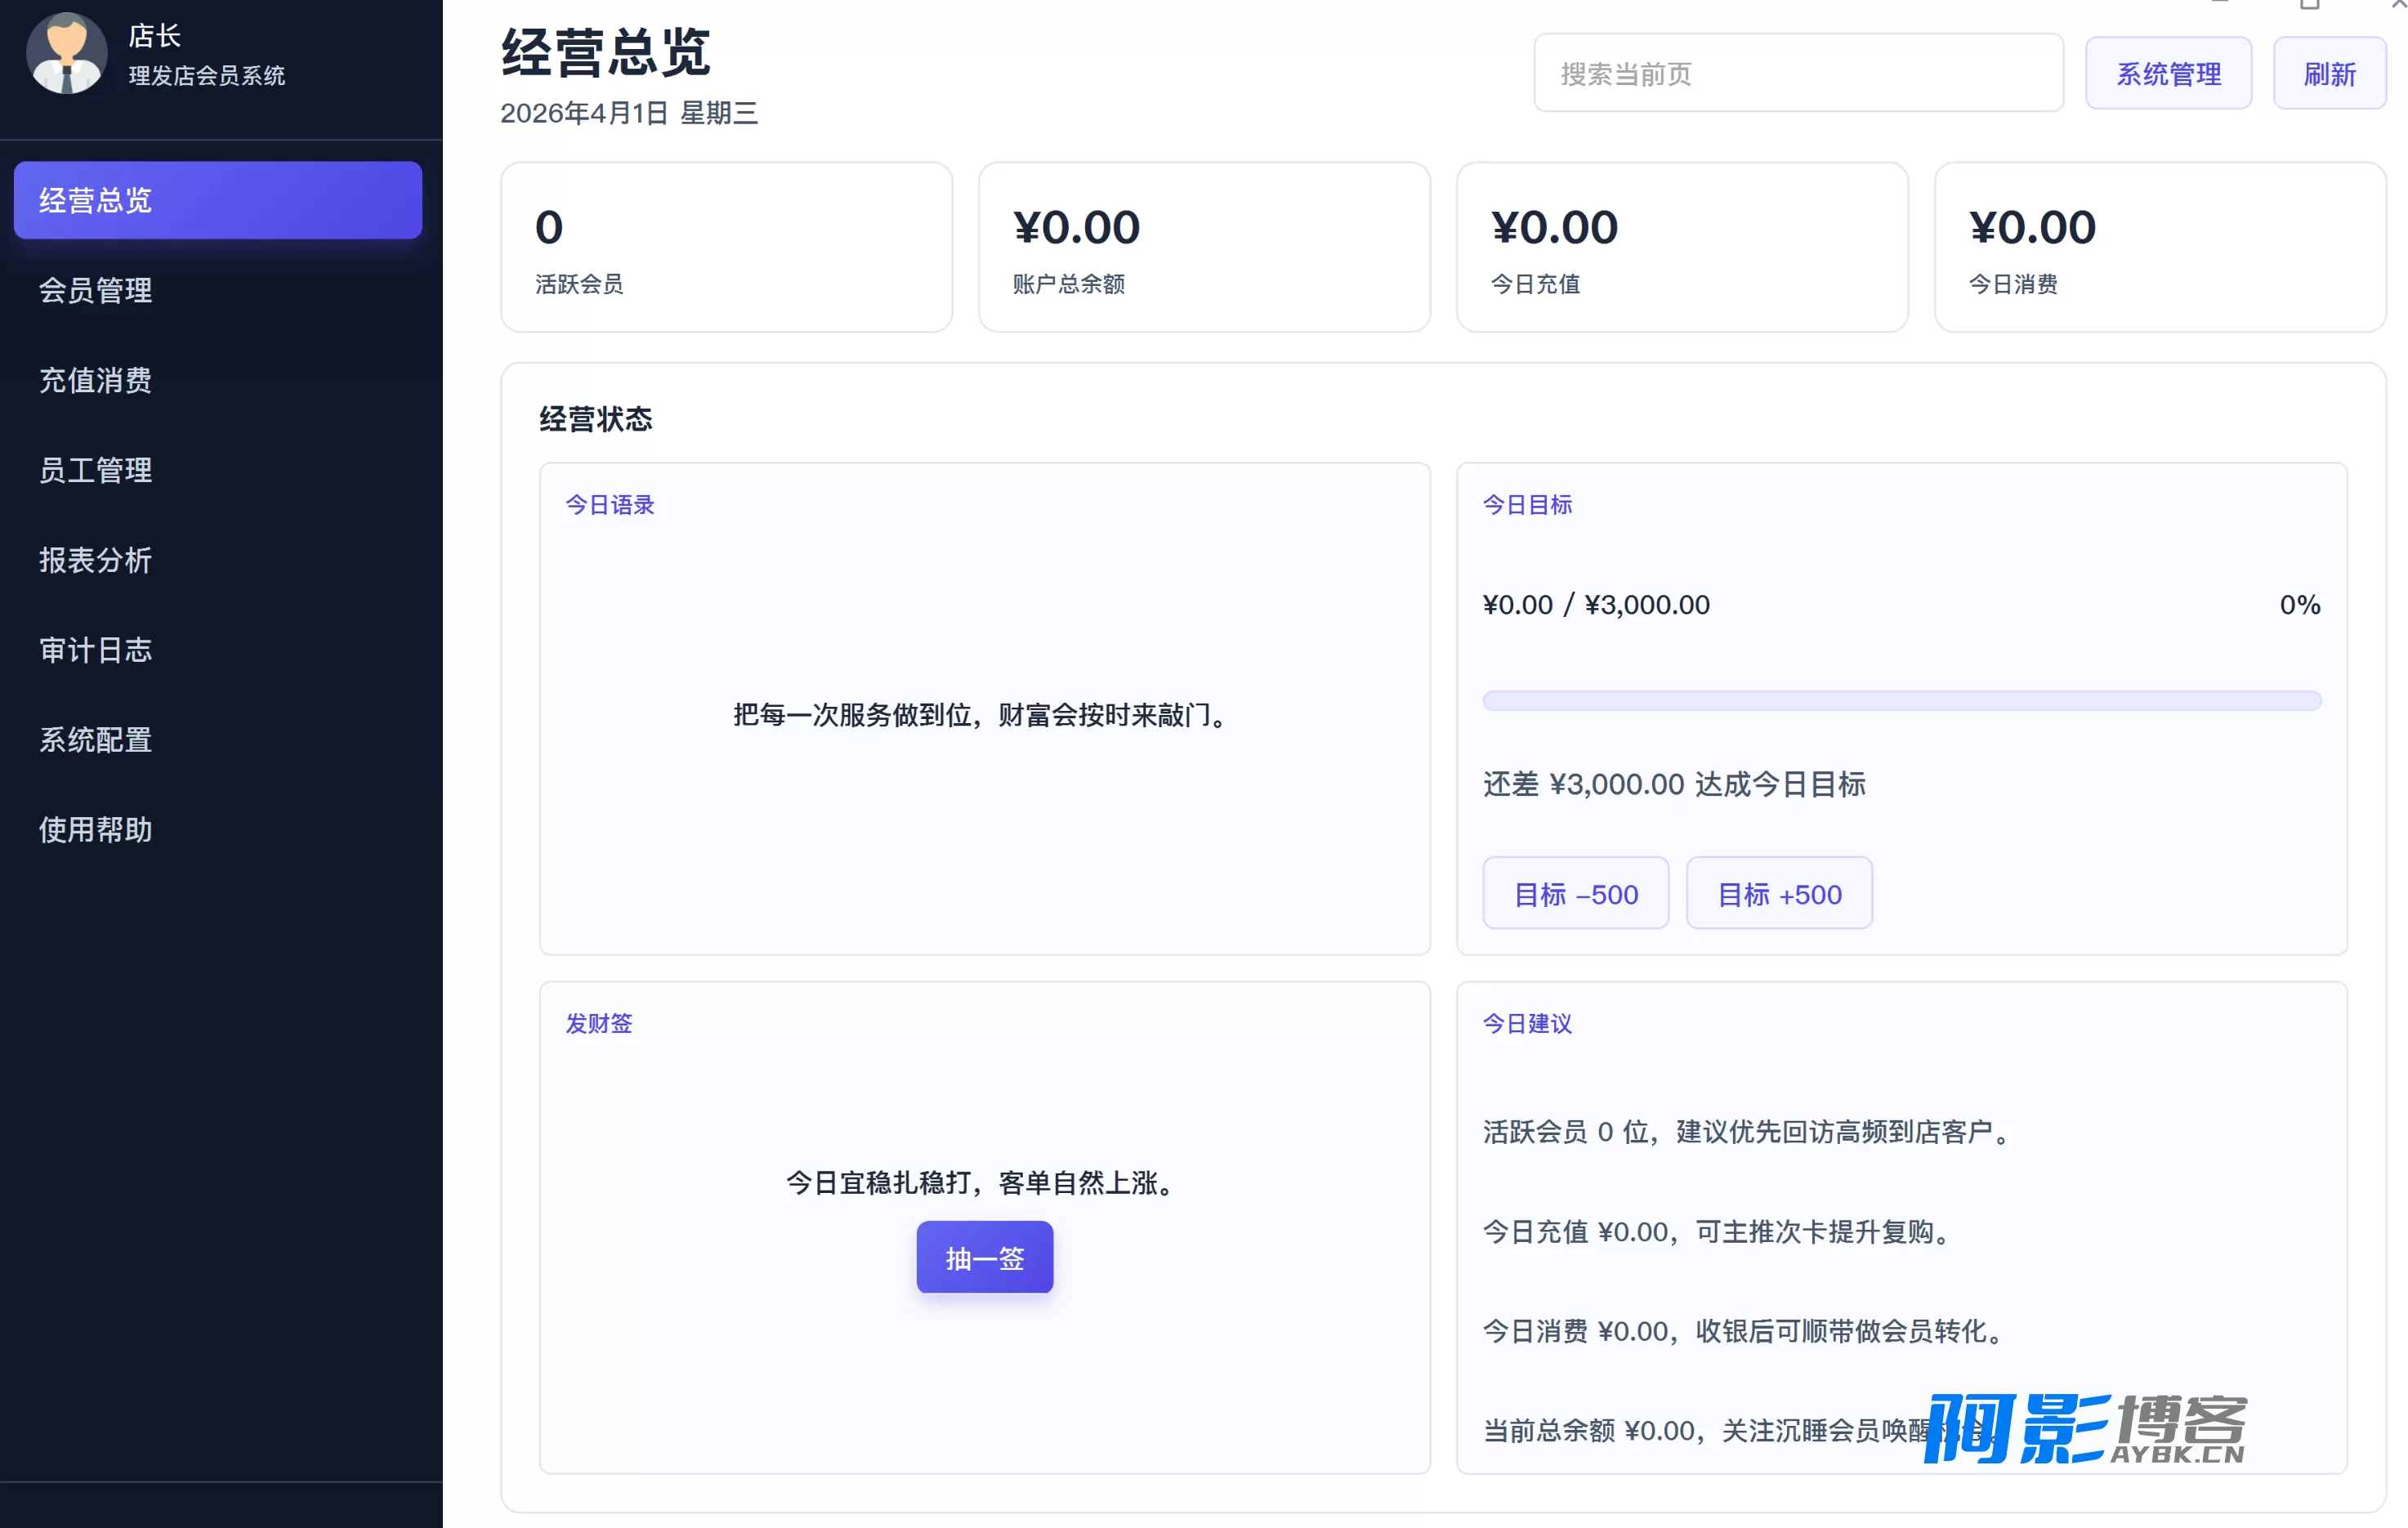Click the 系统管理 button
This screenshot has height=1528, width=2408.
click(2168, 73)
